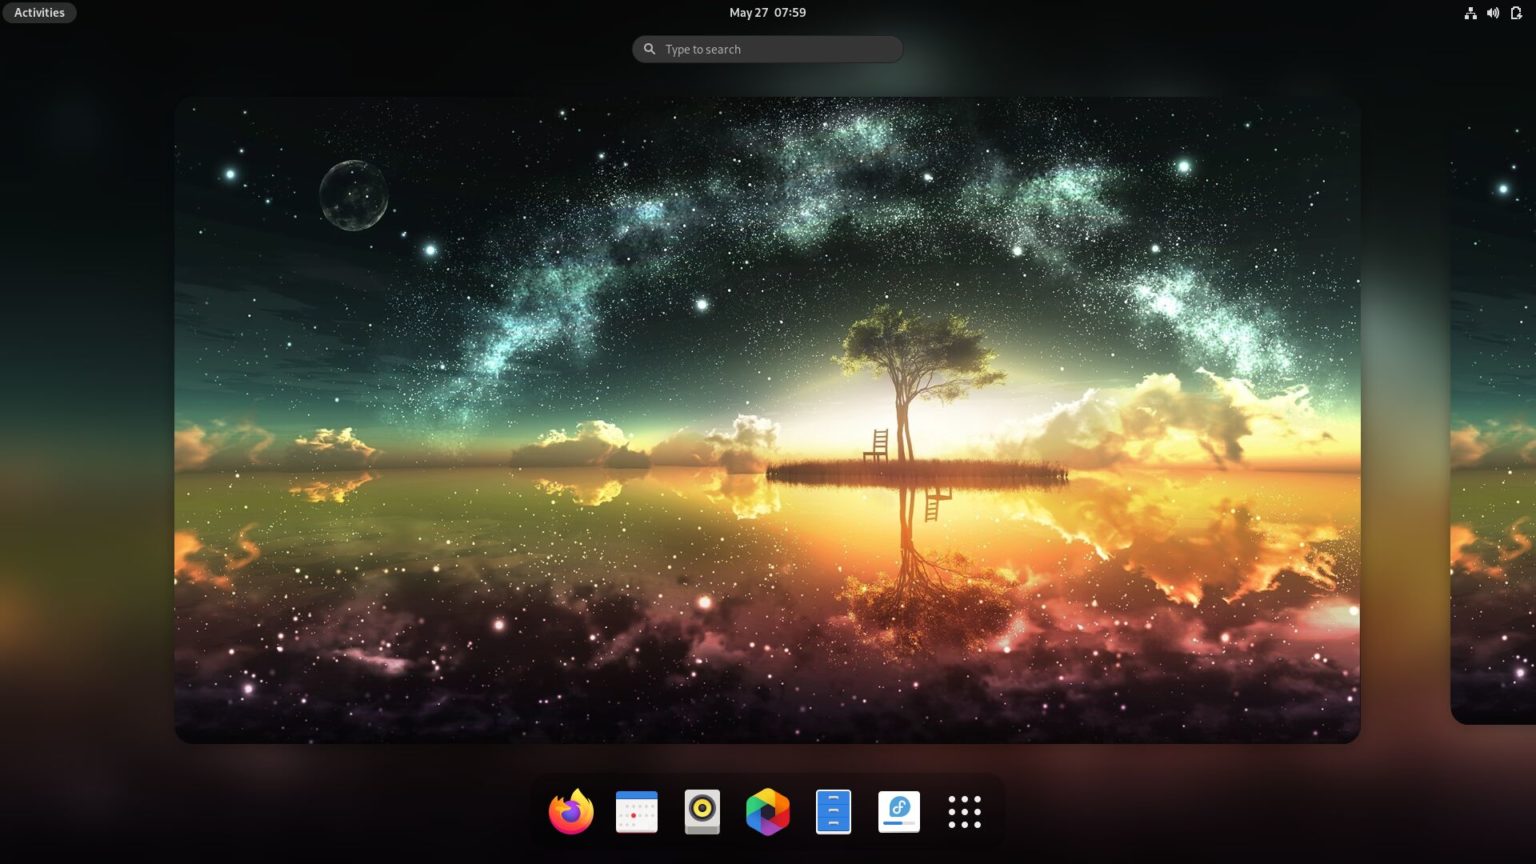Click the current workspace preview
This screenshot has height=864, width=1536.
[767, 417]
